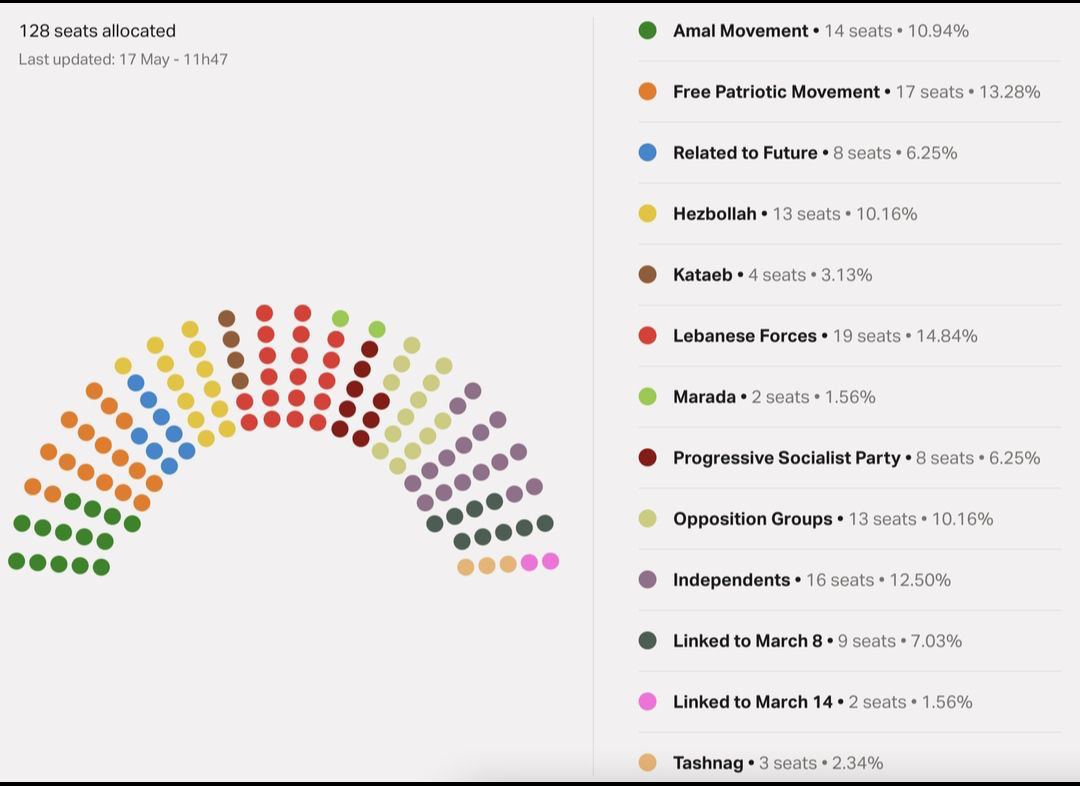Click the orange Free Patriotic Movement dot
The width and height of the screenshot is (1080, 786).
pyautogui.click(x=647, y=92)
